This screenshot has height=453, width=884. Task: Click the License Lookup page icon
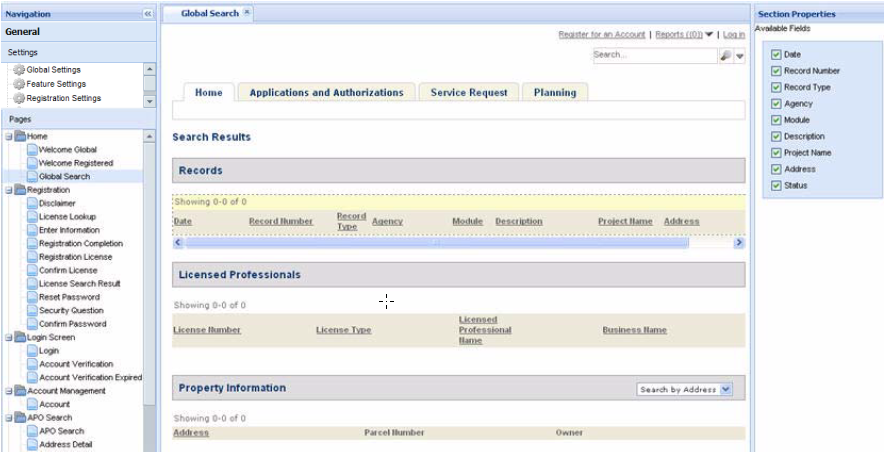click(32, 217)
